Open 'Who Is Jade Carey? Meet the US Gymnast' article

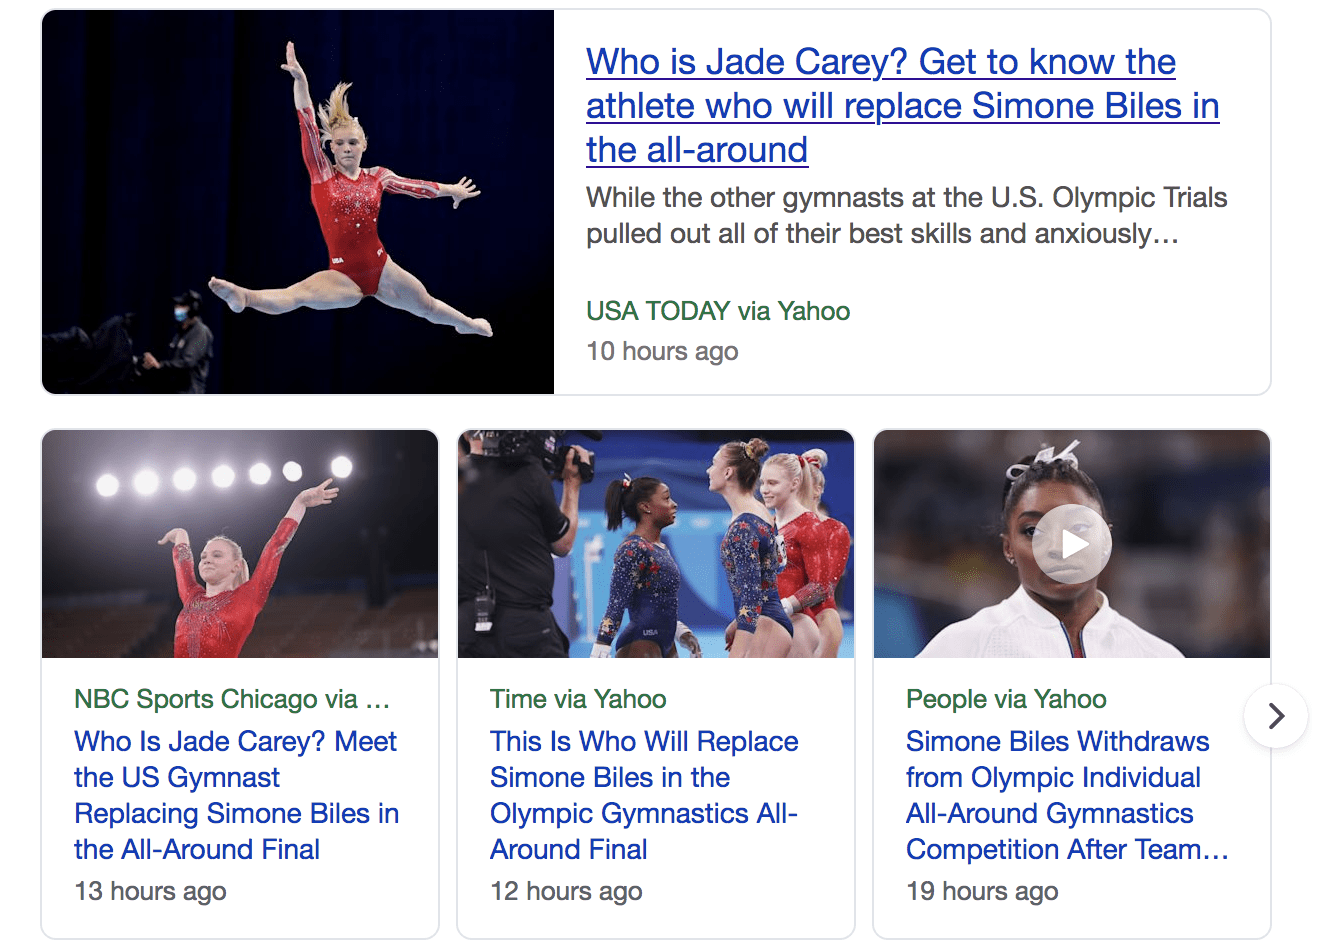(x=236, y=795)
